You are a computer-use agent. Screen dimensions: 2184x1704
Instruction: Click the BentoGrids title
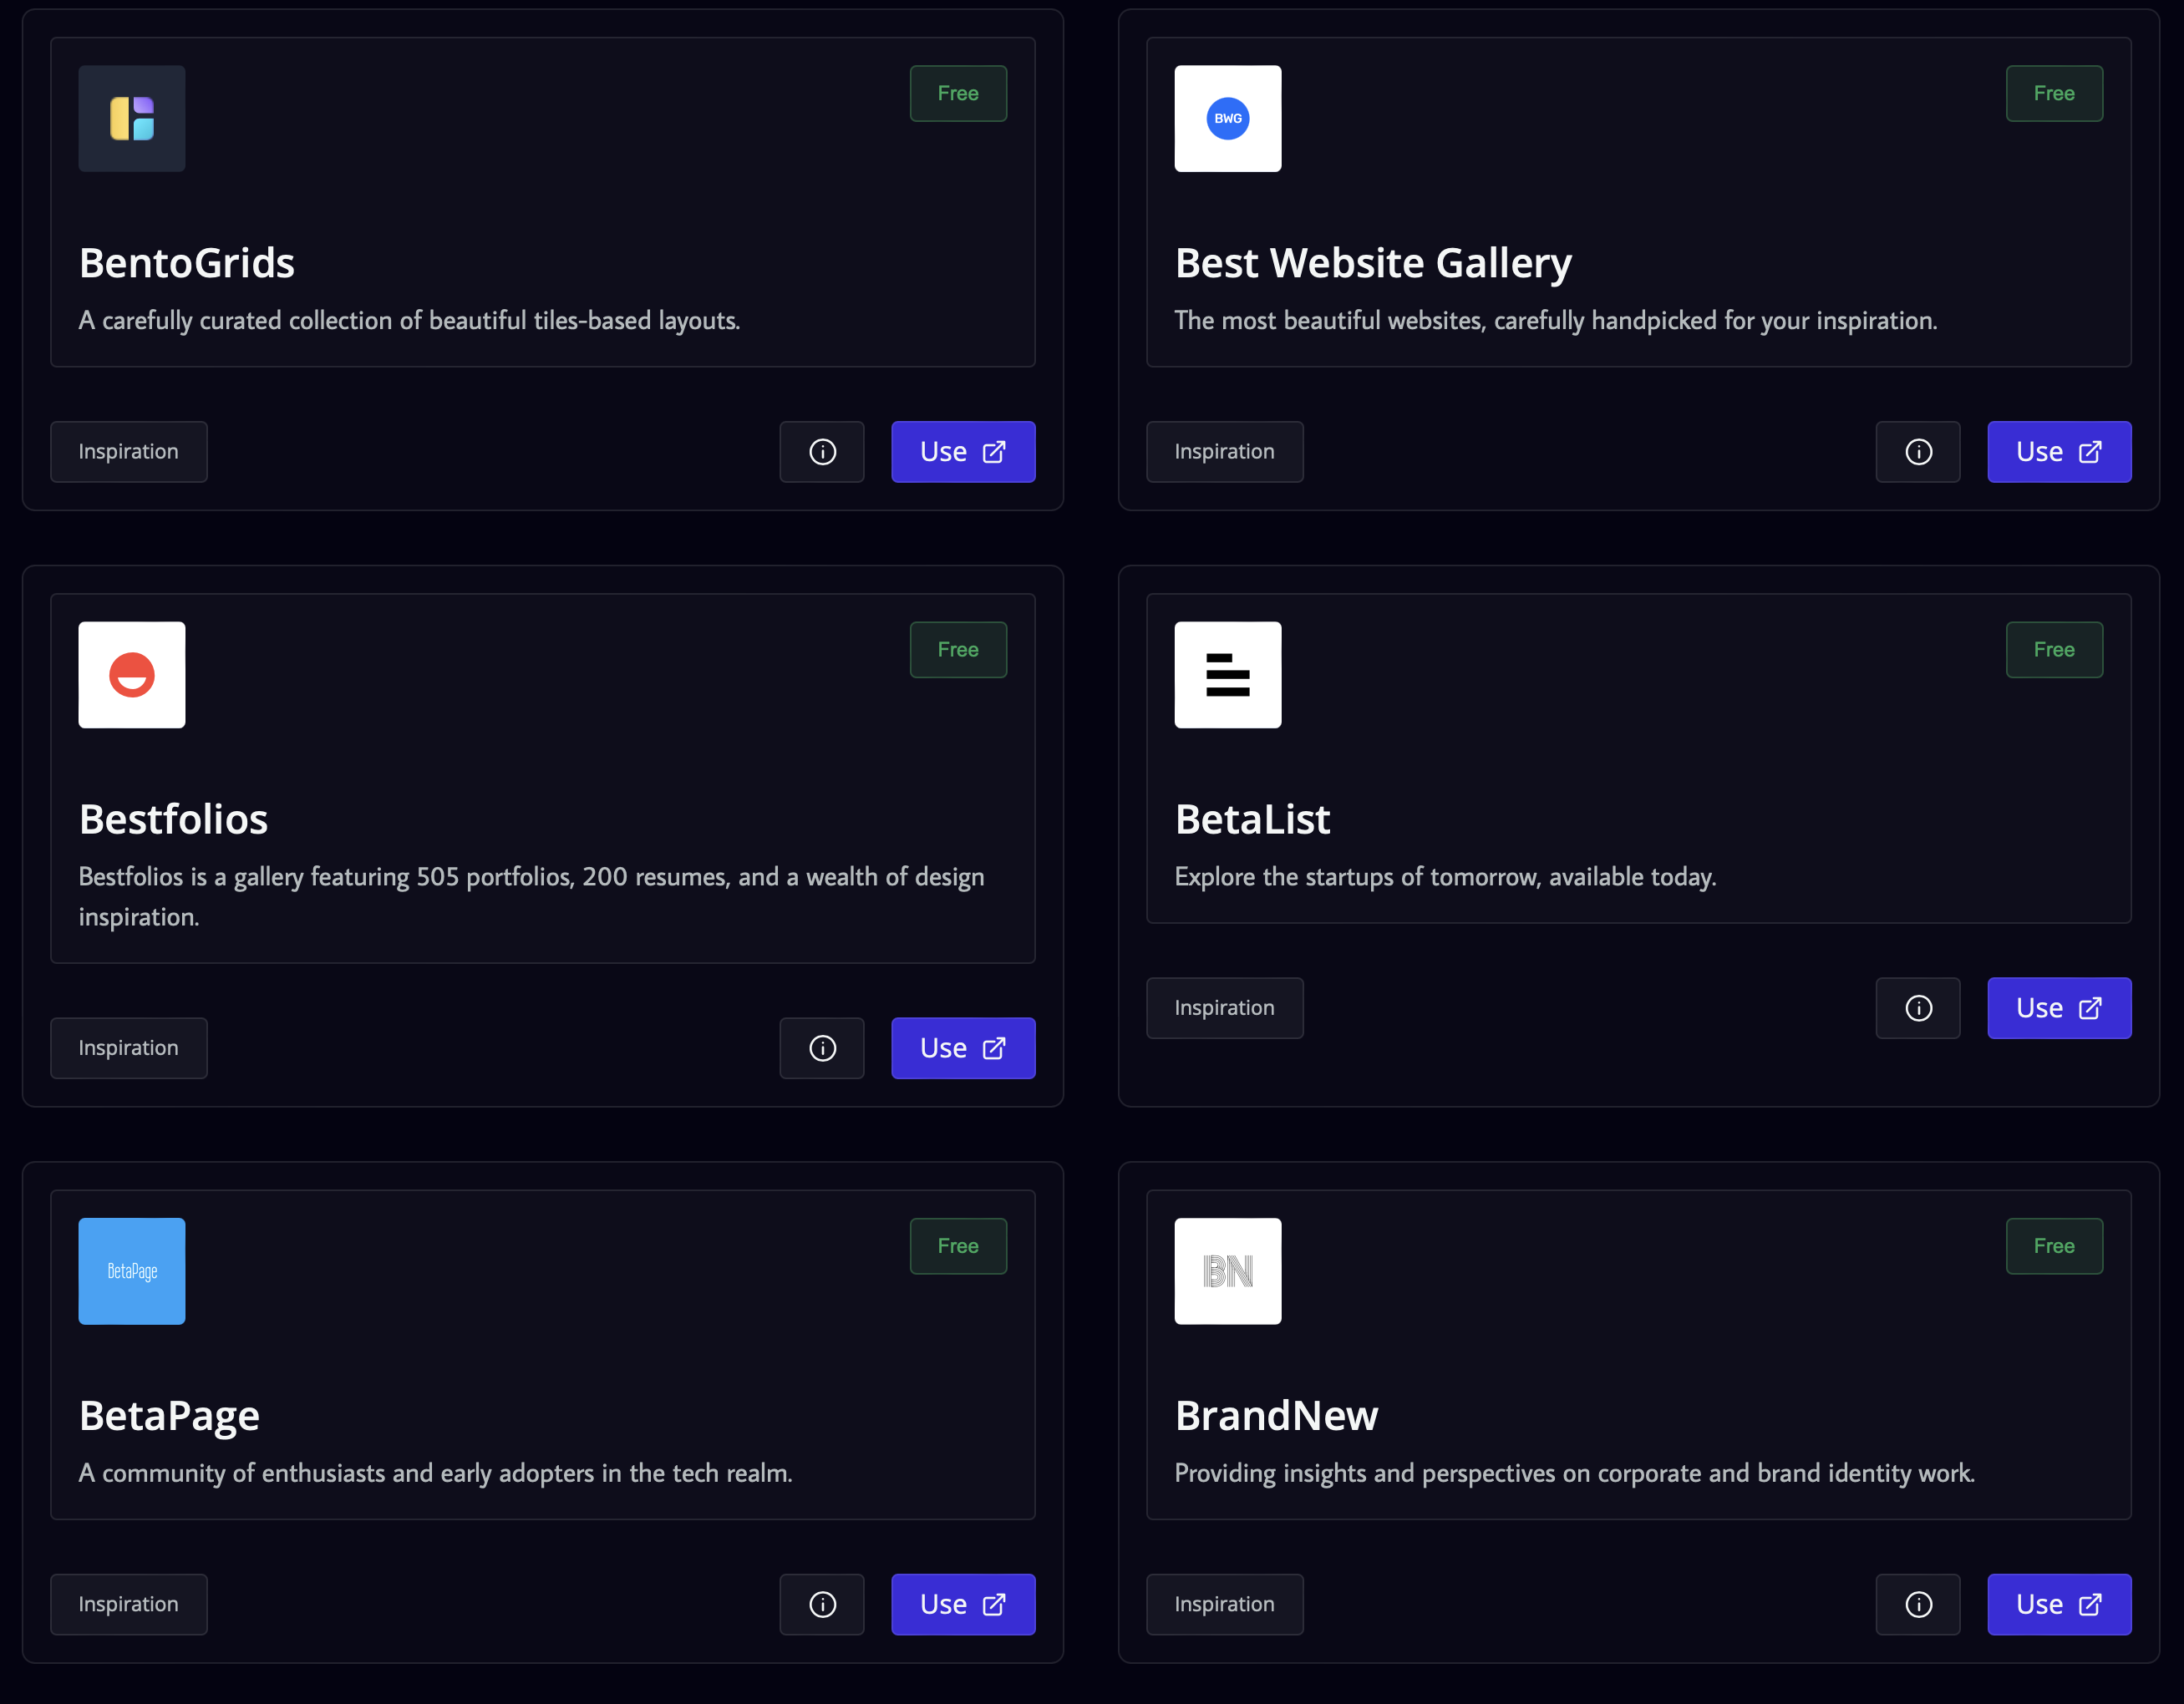(187, 263)
